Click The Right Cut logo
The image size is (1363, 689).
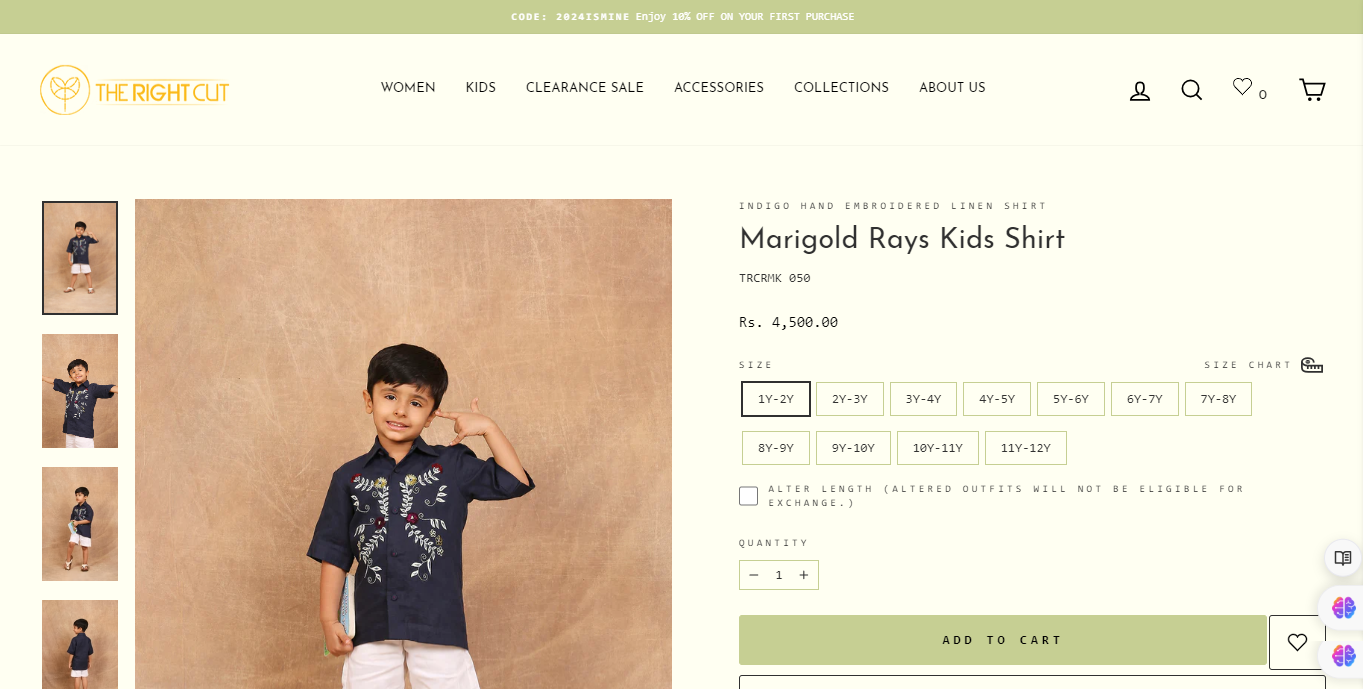point(135,90)
